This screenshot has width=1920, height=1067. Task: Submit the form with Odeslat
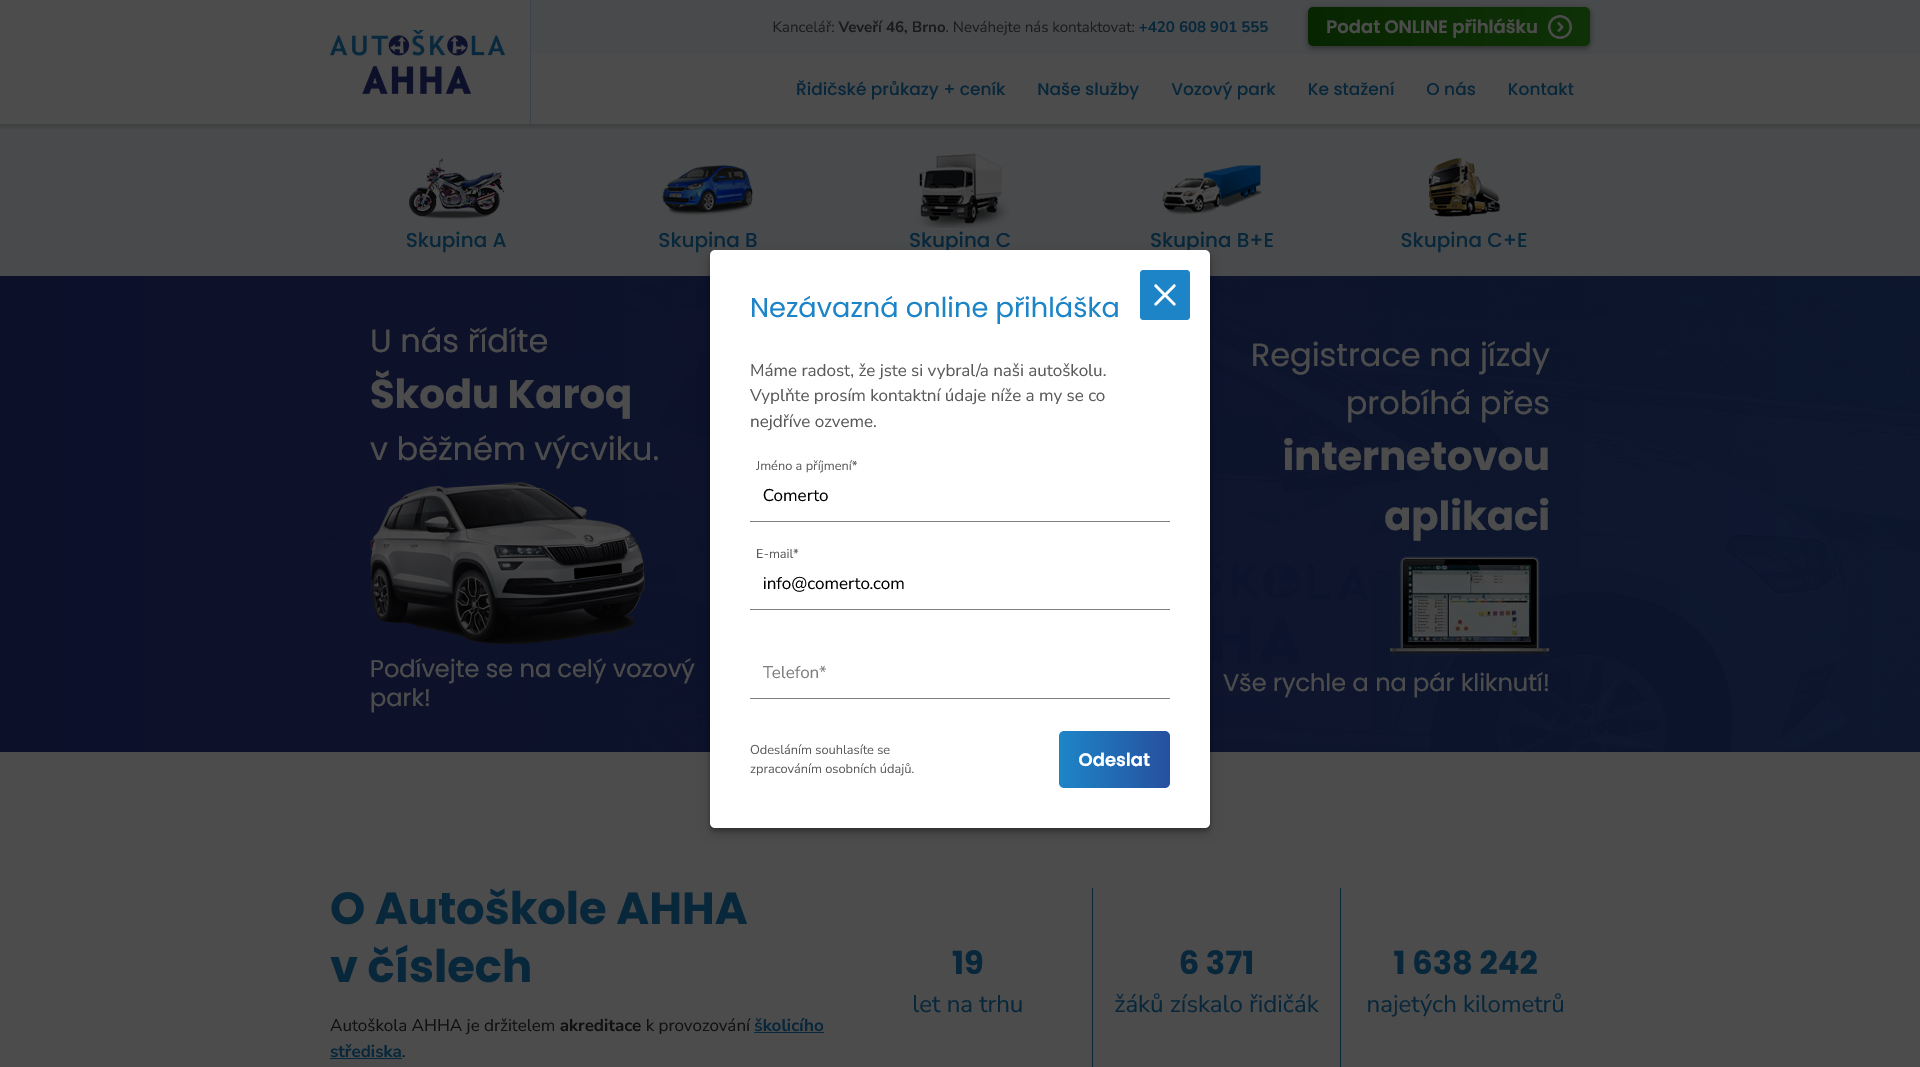pyautogui.click(x=1113, y=759)
